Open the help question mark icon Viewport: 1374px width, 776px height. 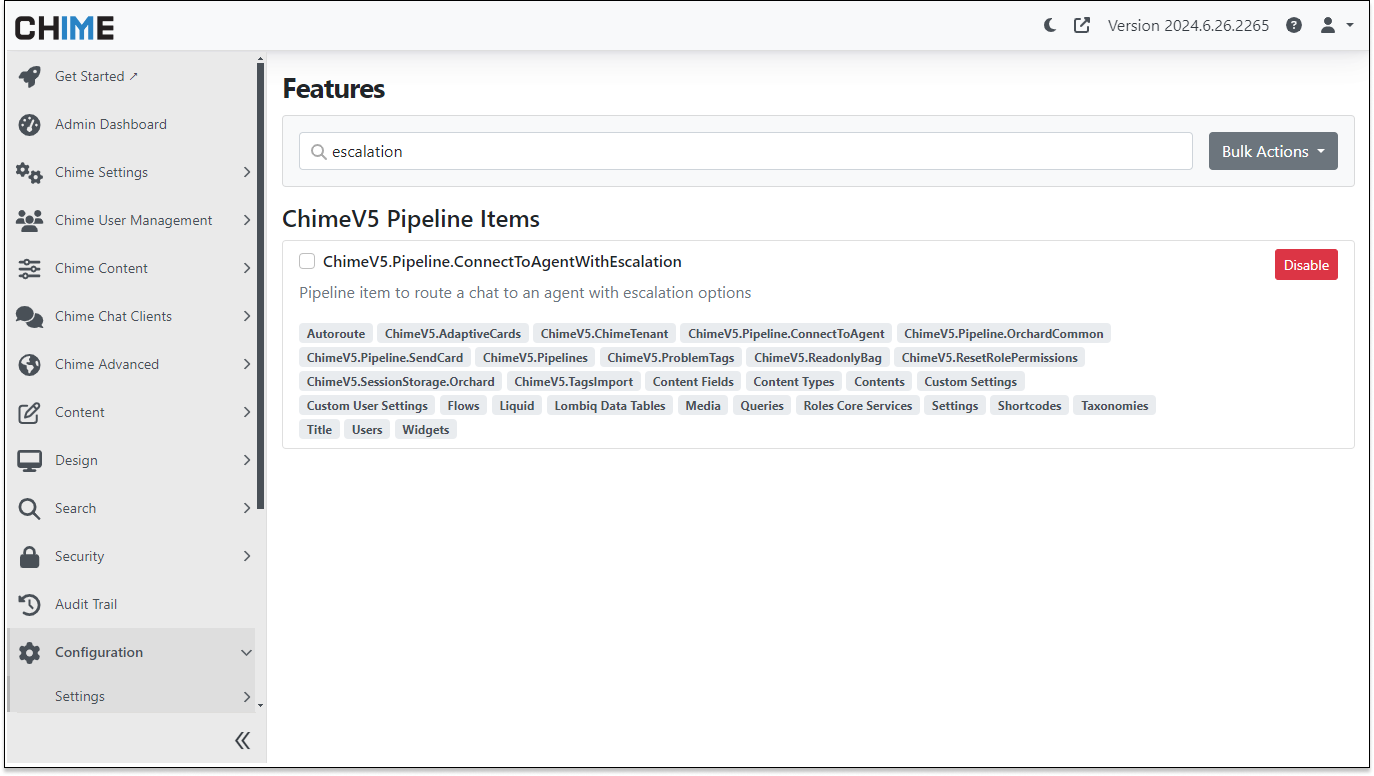pyautogui.click(x=1294, y=25)
